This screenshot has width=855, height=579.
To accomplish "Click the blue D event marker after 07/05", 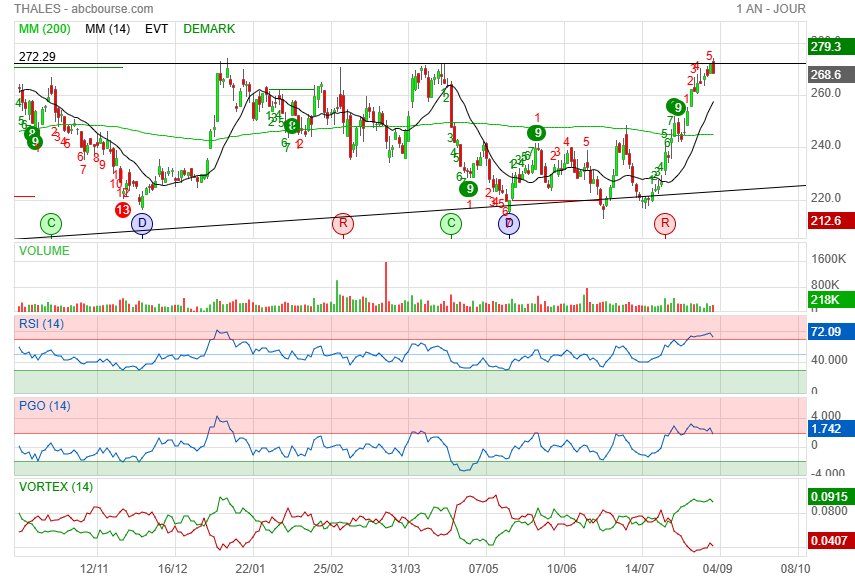I will pos(509,223).
